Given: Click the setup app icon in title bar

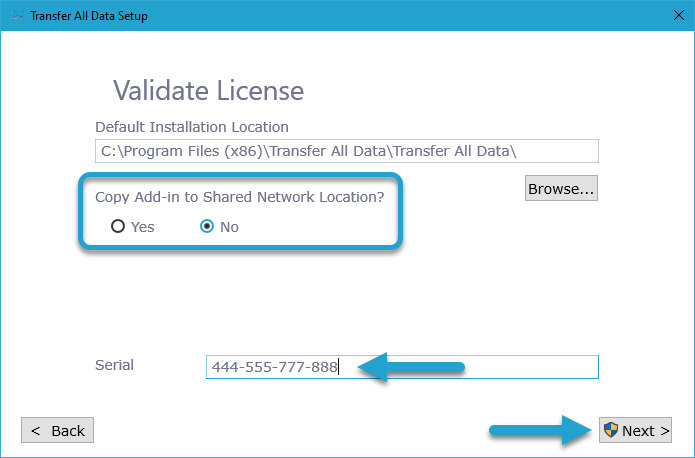Looking at the screenshot, I should point(16,16).
